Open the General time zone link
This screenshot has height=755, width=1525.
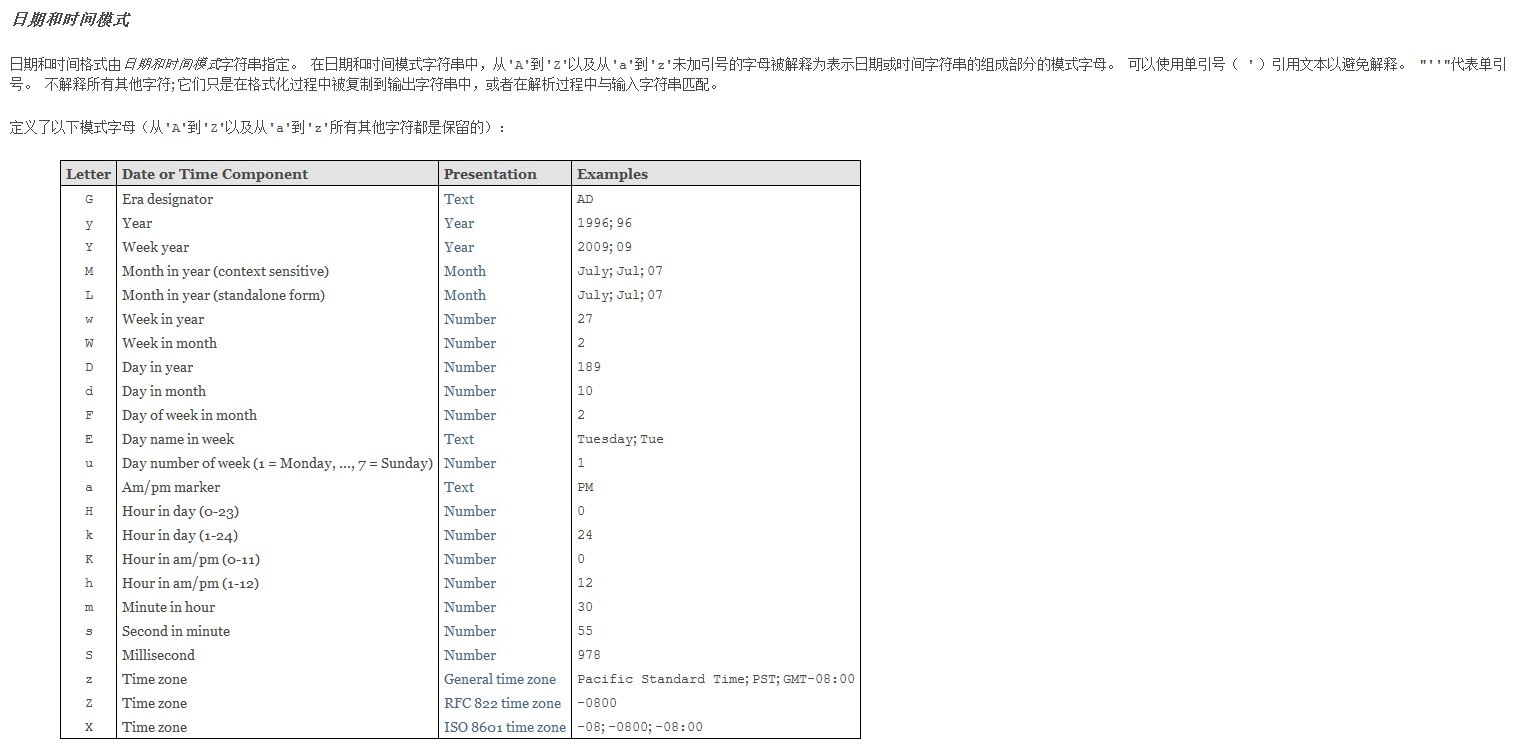click(500, 679)
